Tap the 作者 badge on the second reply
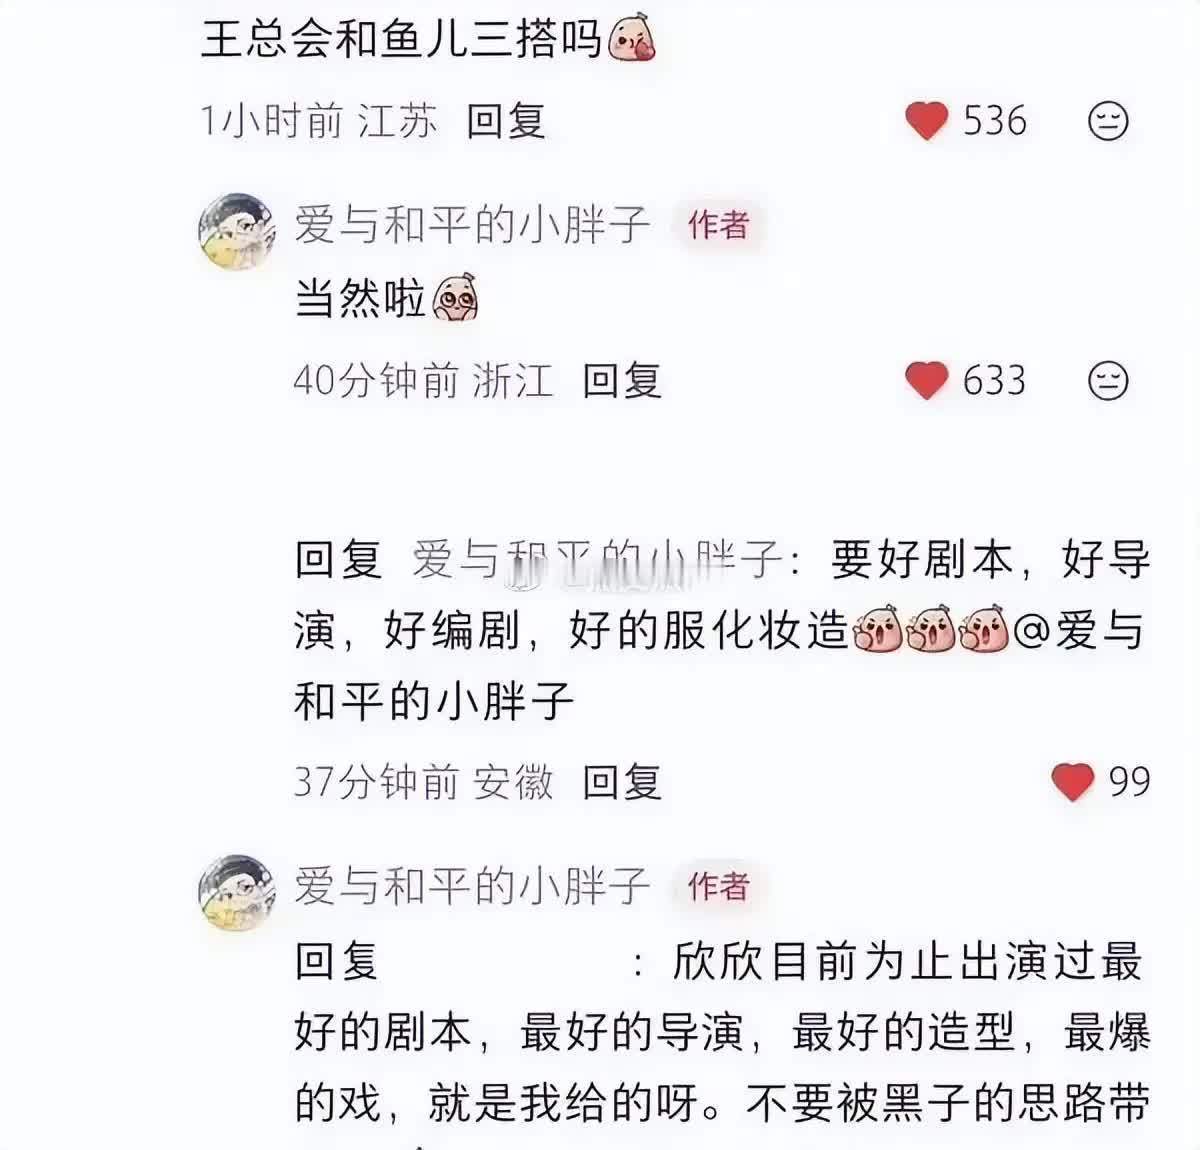Screen dimensions: 1200x1150 (718, 885)
